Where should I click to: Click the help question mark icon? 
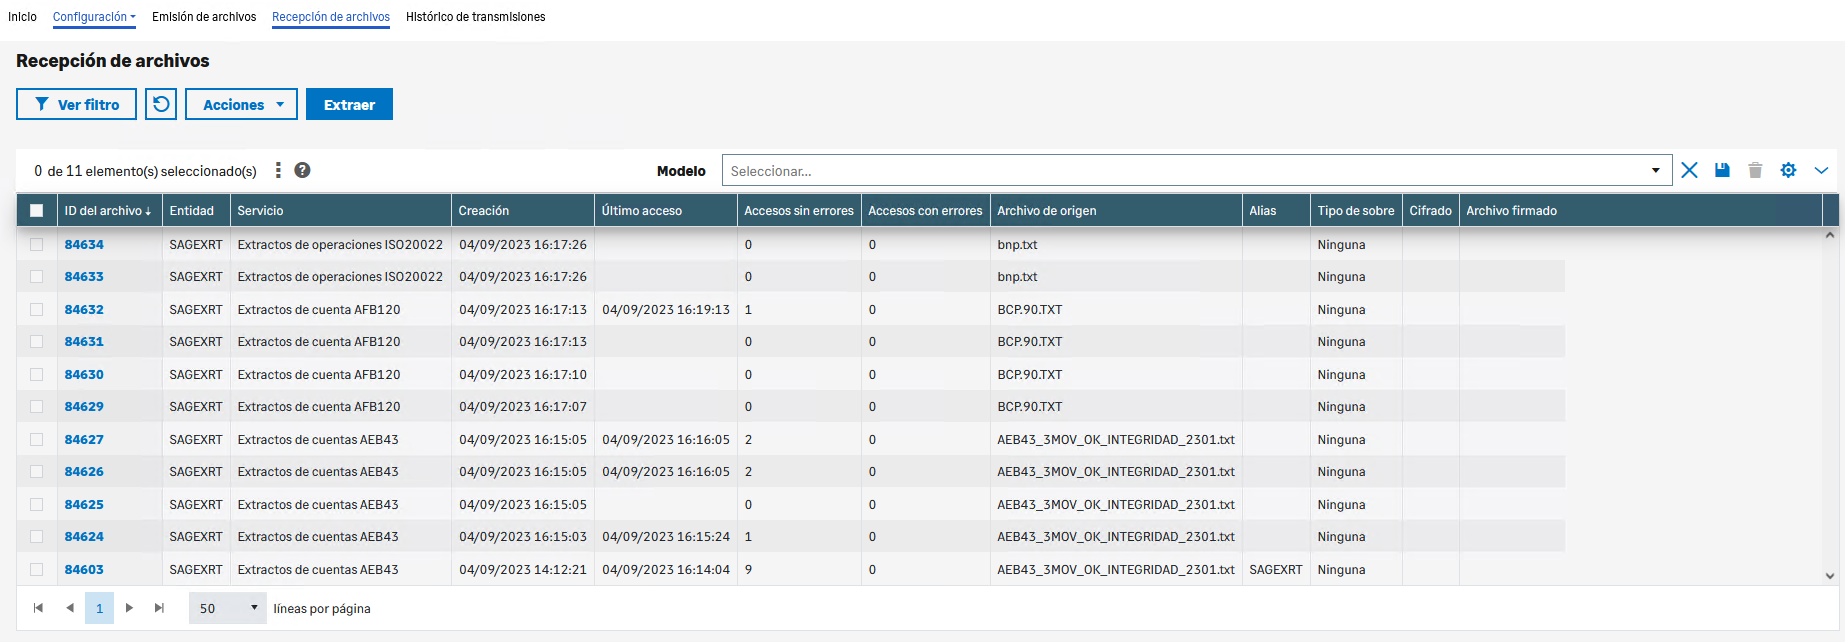point(302,170)
